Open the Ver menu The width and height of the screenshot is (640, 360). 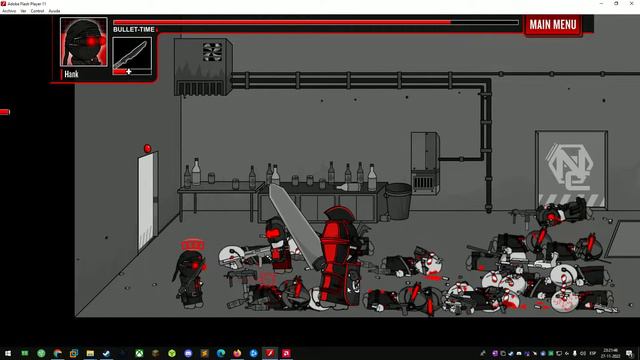click(x=23, y=11)
